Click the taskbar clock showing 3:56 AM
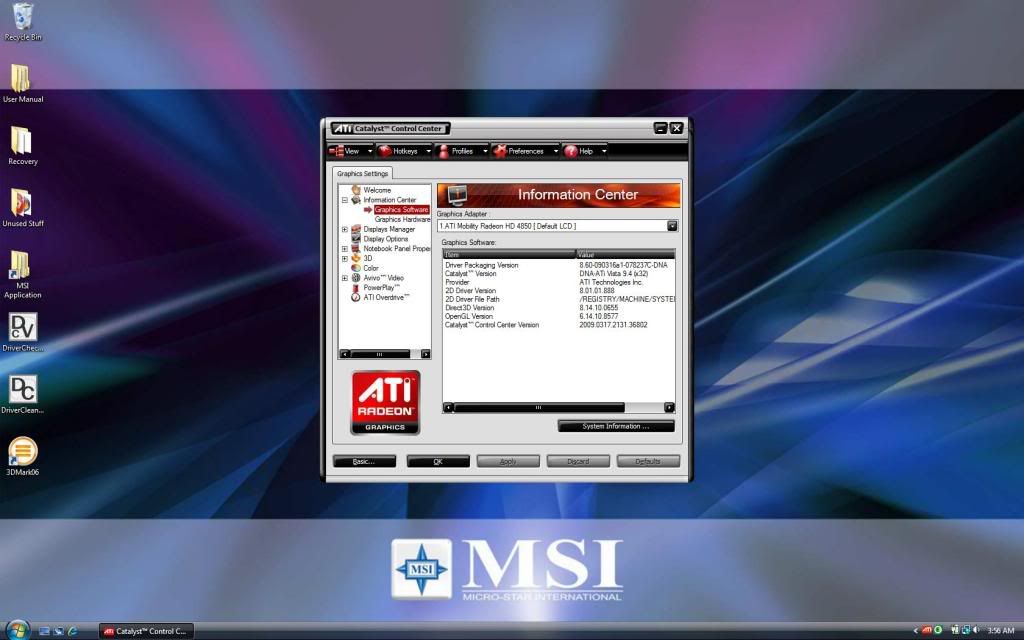This screenshot has height=640, width=1024. point(1000,631)
